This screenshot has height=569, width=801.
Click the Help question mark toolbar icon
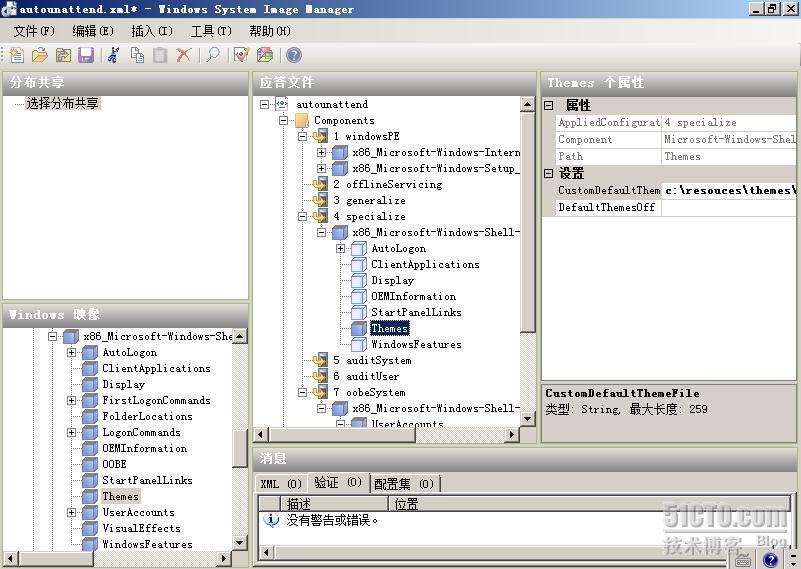coord(294,55)
